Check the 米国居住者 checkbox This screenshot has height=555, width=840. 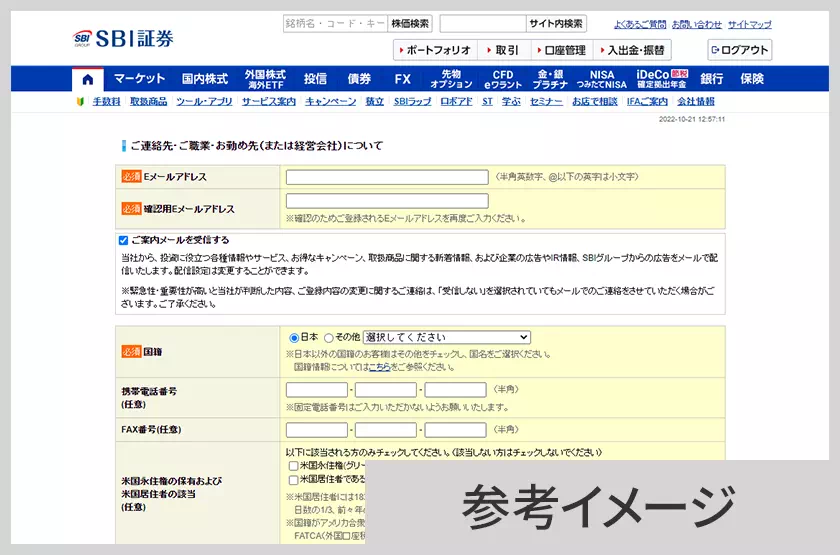pyautogui.click(x=293, y=480)
